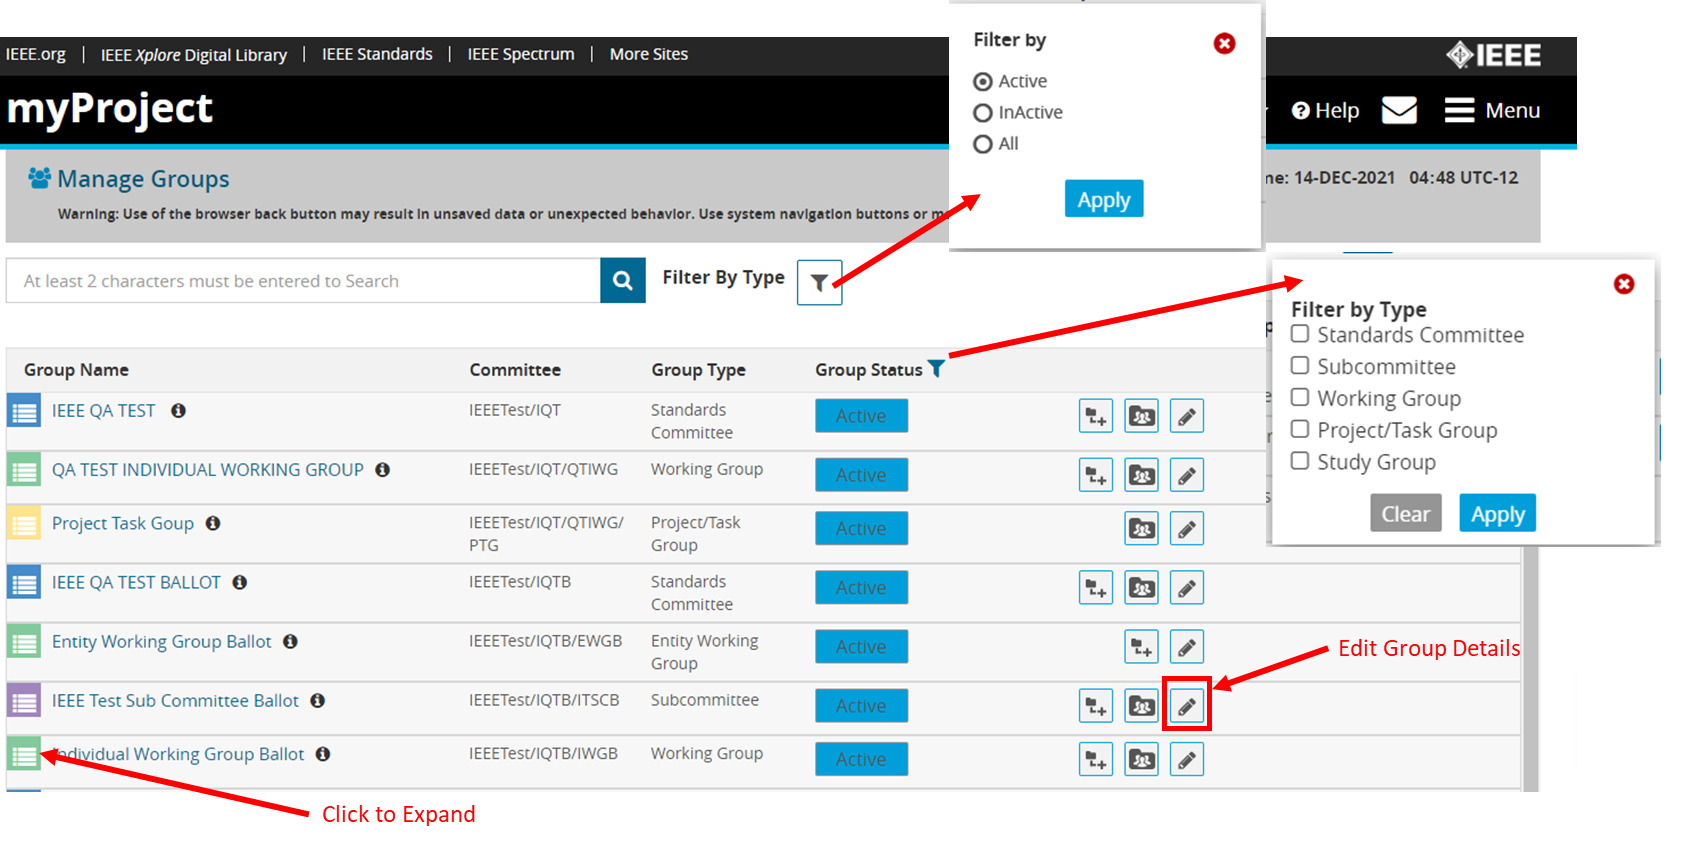Open the IEEE.org top link
The width and height of the screenshot is (1692, 845).
(36, 54)
